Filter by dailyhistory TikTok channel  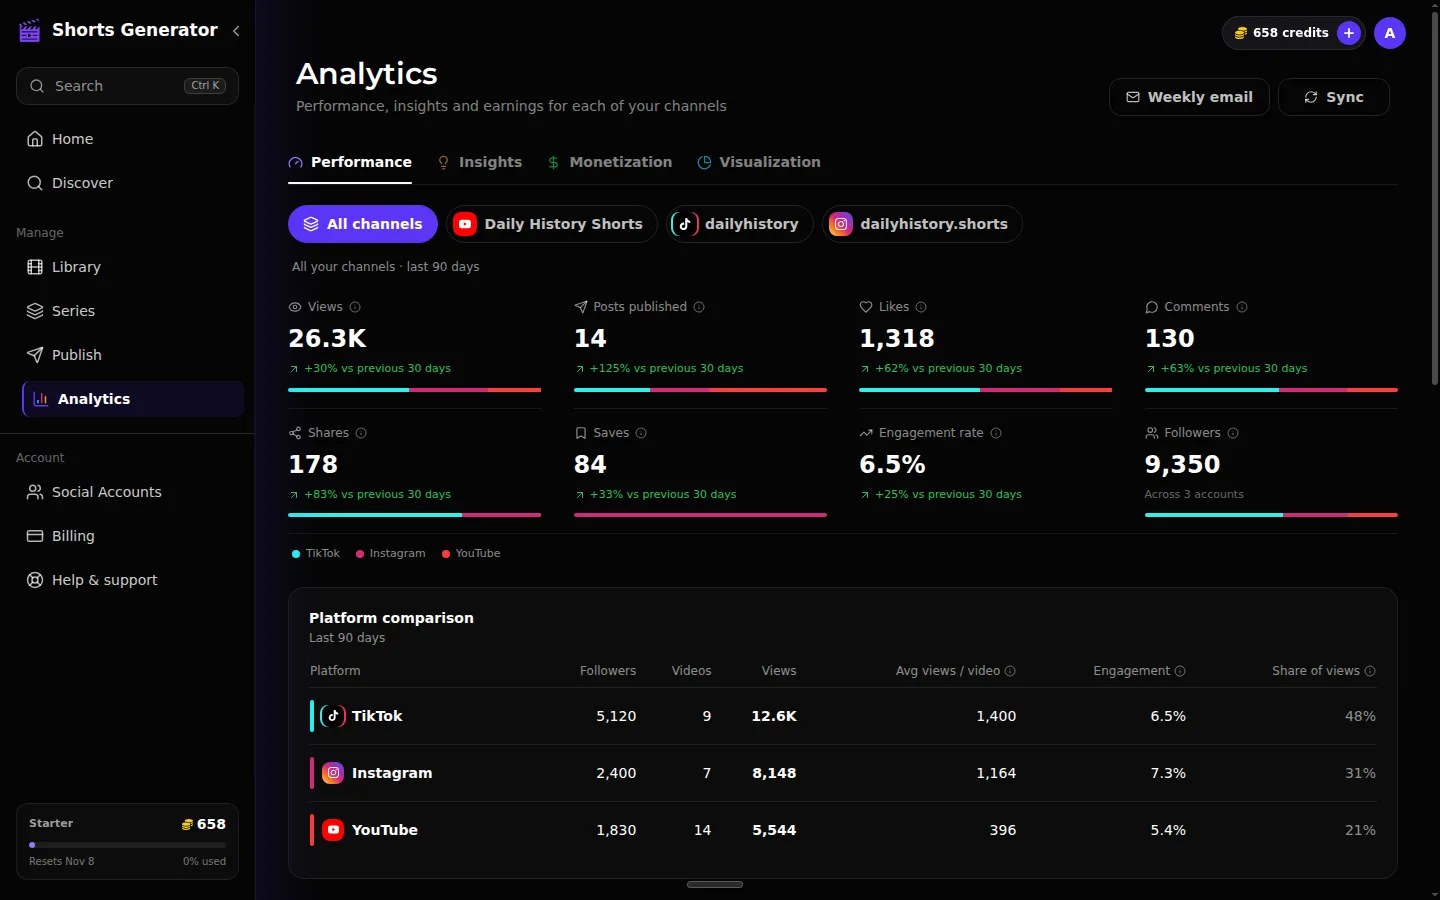click(741, 224)
